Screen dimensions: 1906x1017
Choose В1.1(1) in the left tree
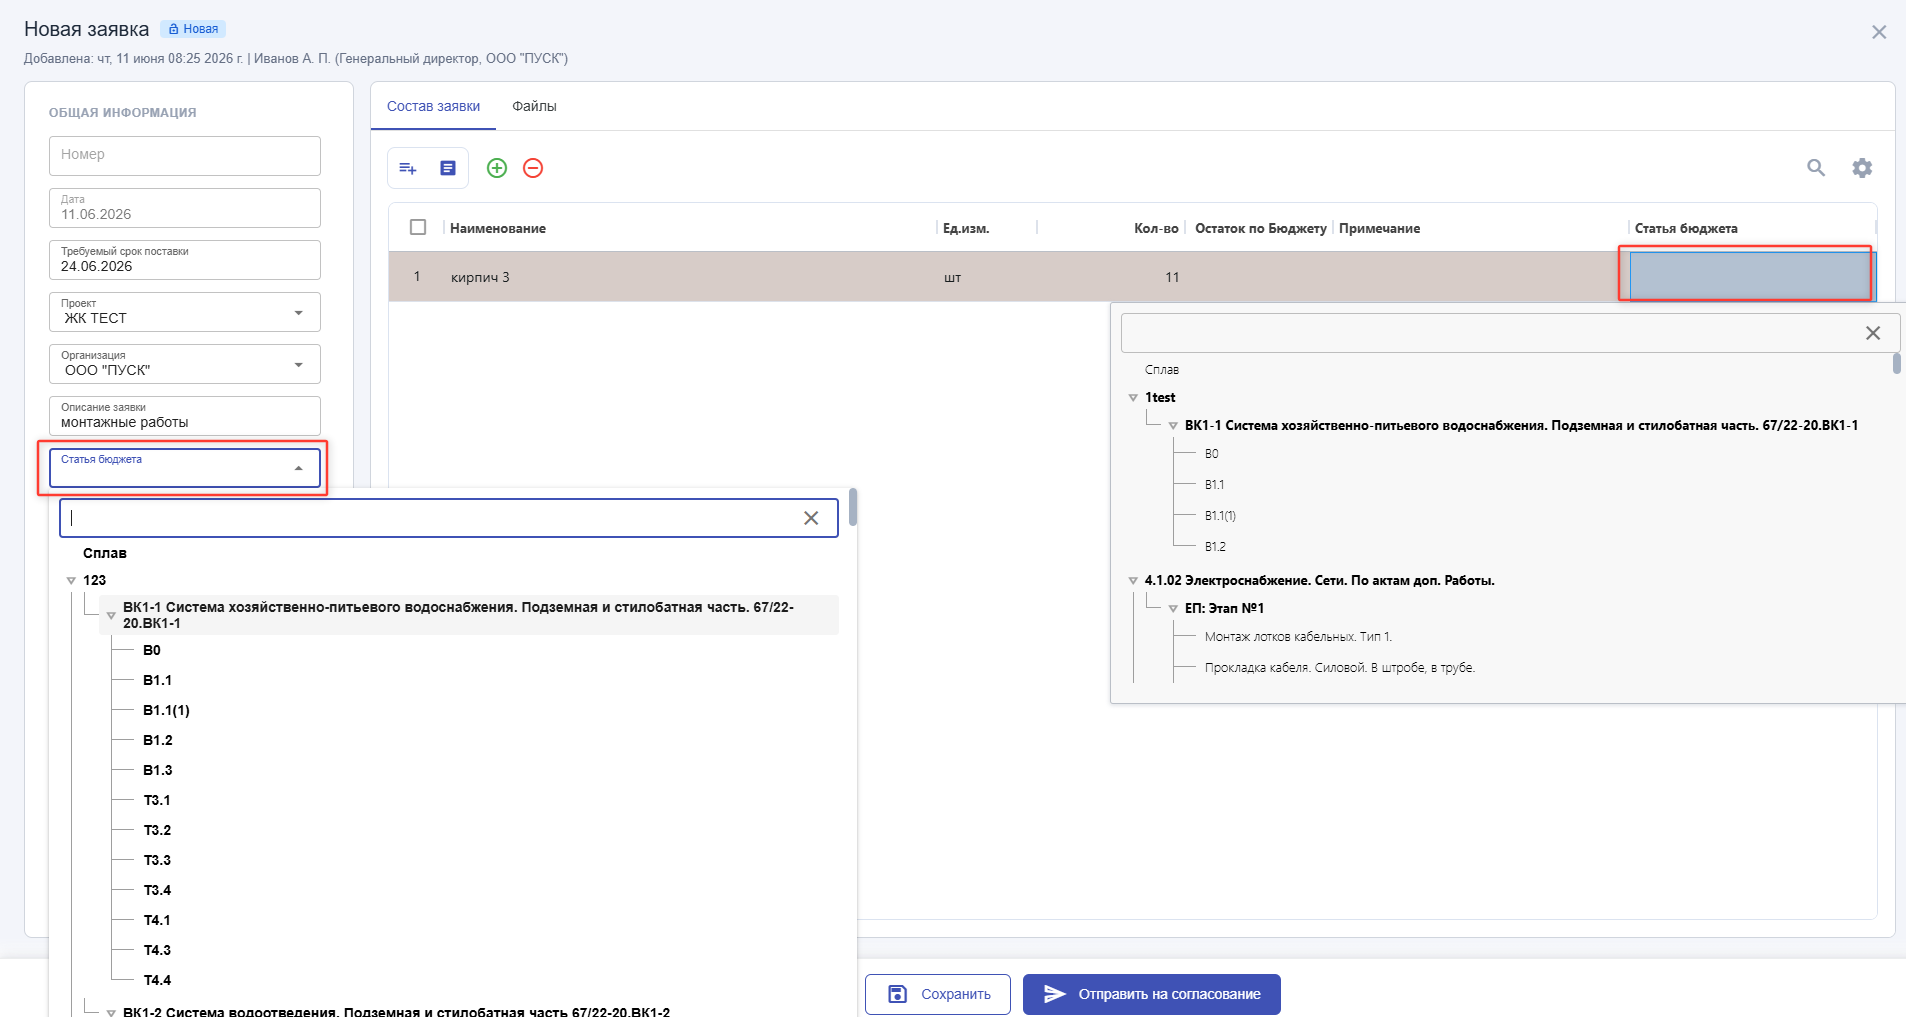166,710
